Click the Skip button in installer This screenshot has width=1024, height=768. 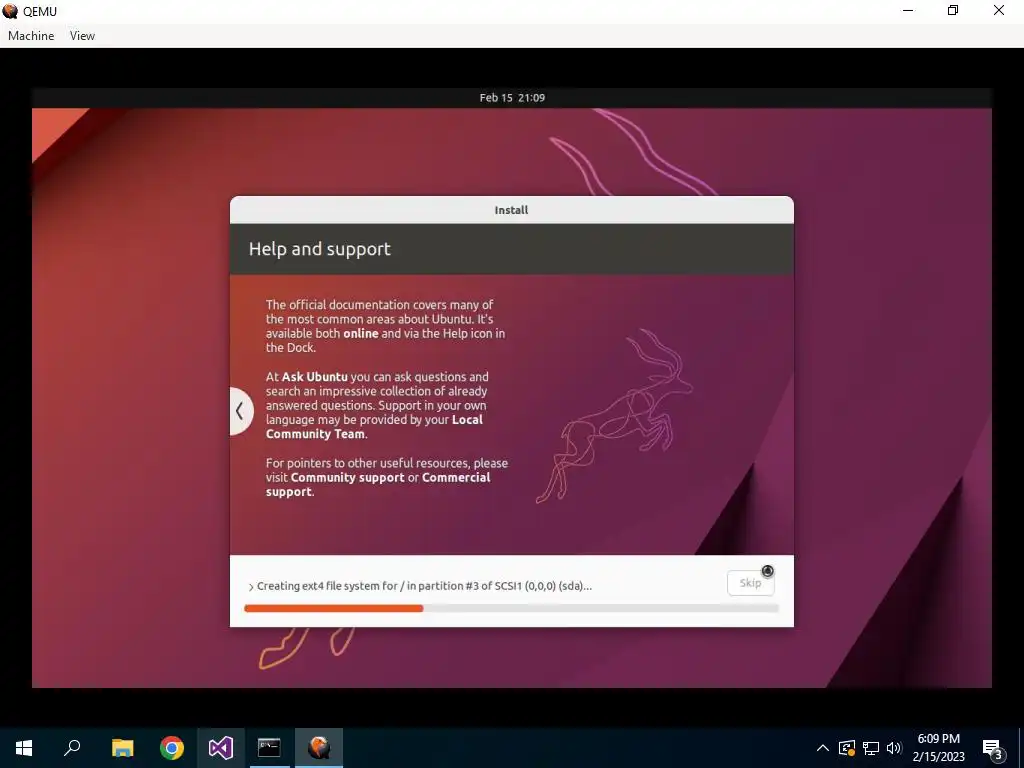pos(750,583)
